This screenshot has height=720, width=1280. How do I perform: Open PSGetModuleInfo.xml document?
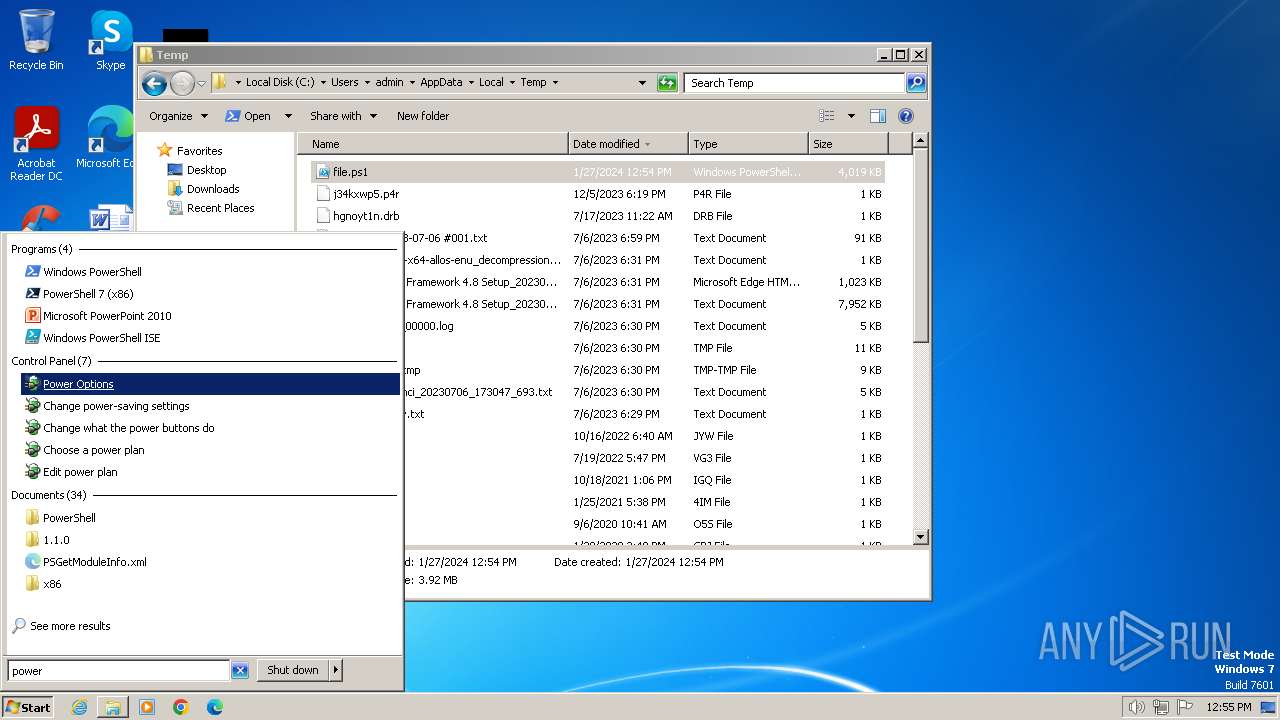[x=94, y=562]
